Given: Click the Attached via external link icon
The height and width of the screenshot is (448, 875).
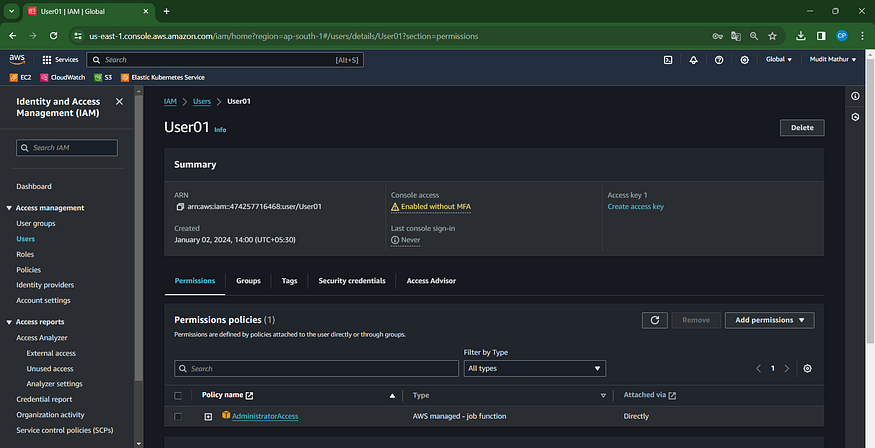Looking at the screenshot, I should point(672,396).
